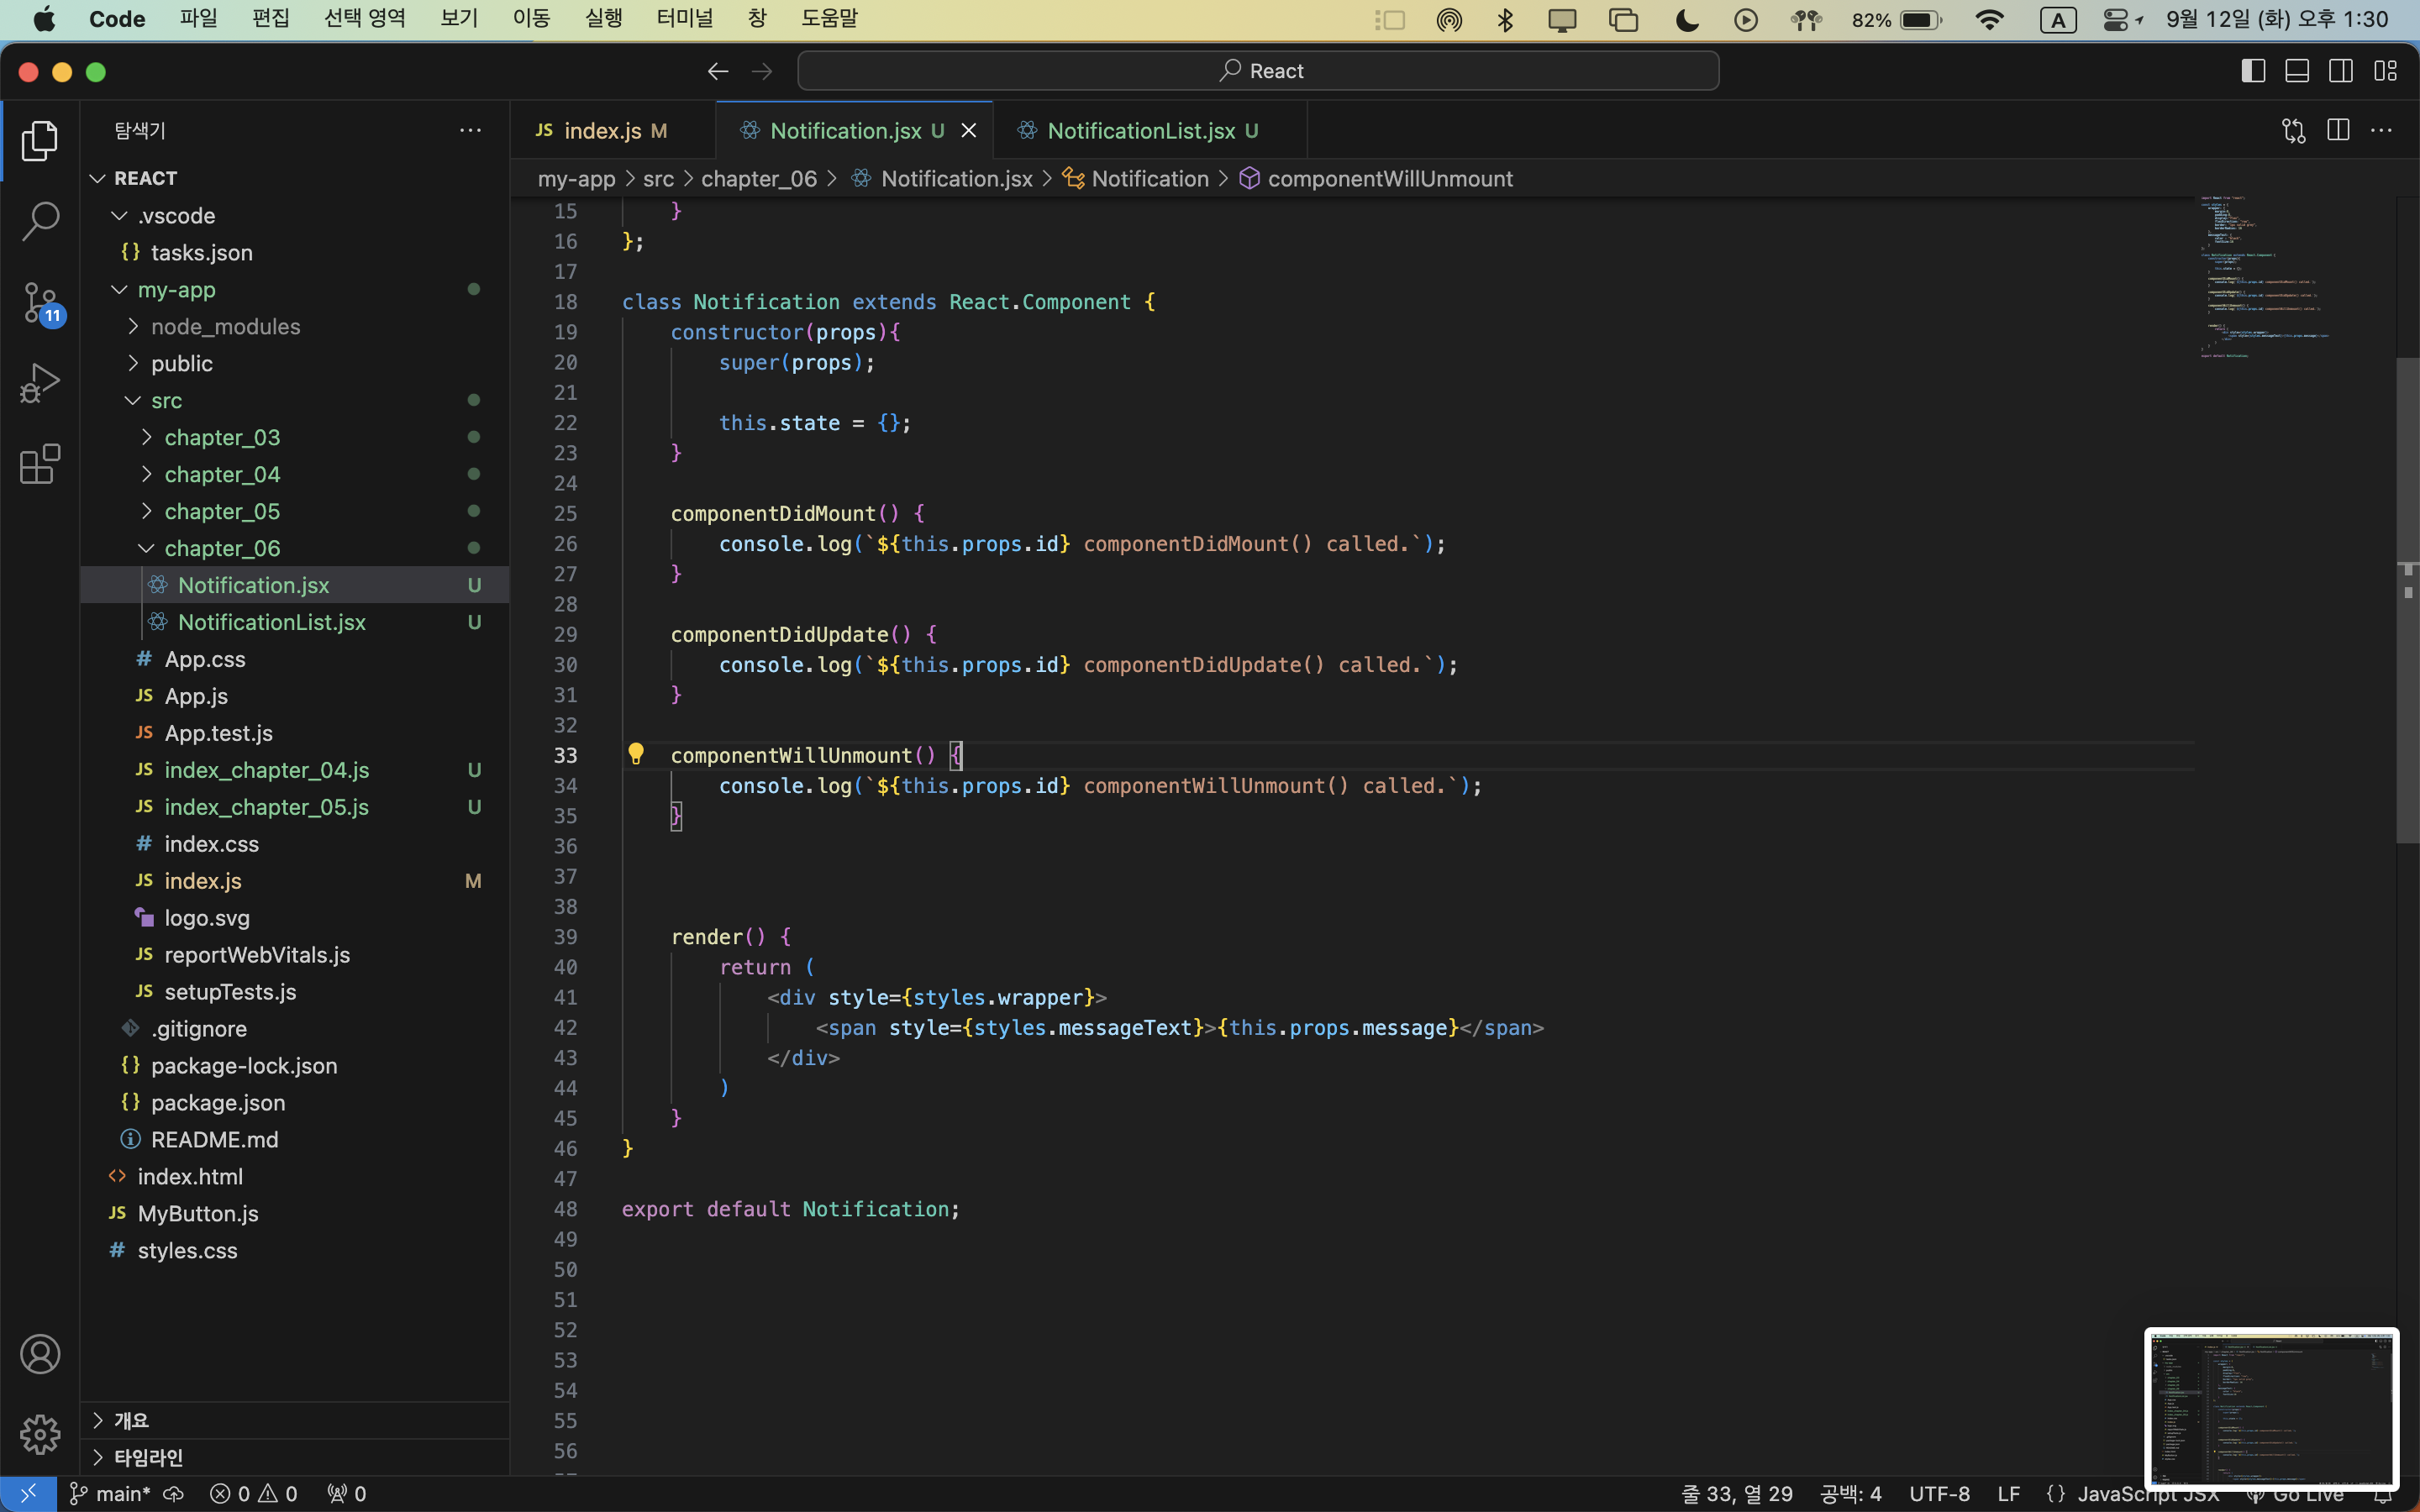Toggle the secondary sidebar visibility
Viewport: 2420px width, 1512px height.
pos(2341,71)
